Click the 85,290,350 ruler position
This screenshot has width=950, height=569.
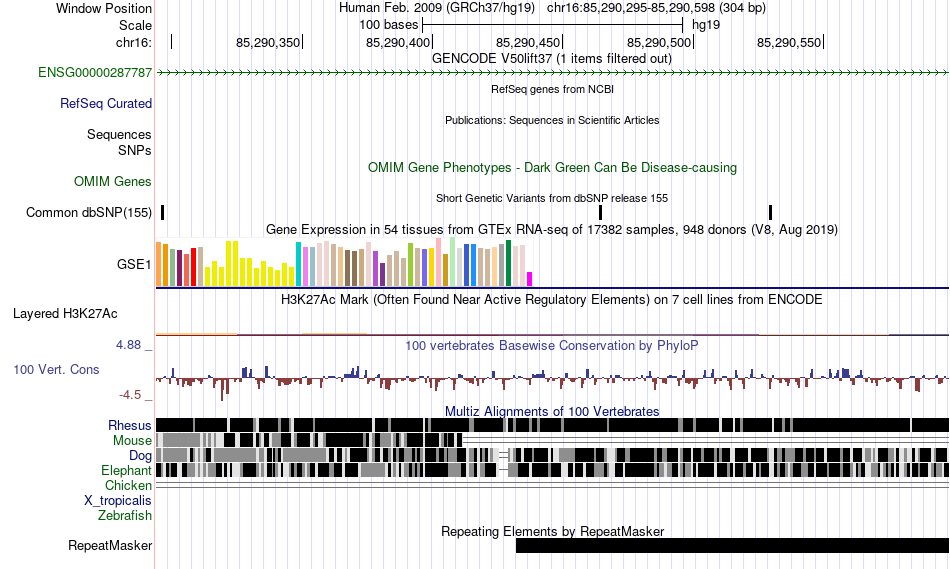pos(268,42)
